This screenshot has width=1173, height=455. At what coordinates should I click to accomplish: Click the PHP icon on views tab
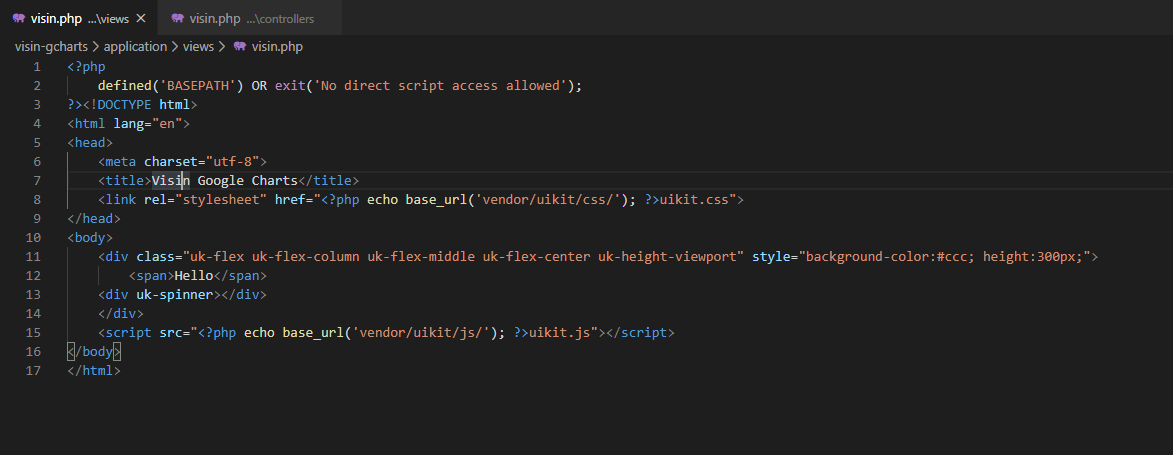(x=19, y=18)
